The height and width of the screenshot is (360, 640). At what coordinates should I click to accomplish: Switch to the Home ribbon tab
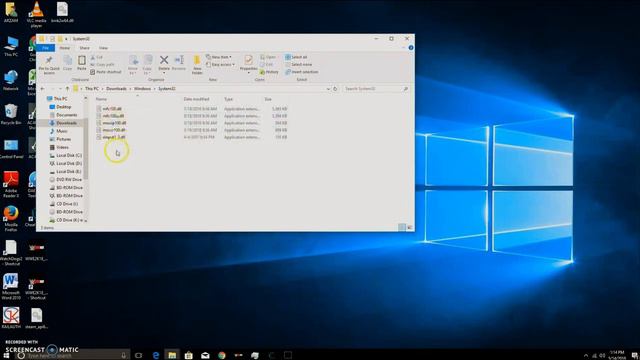pos(64,48)
